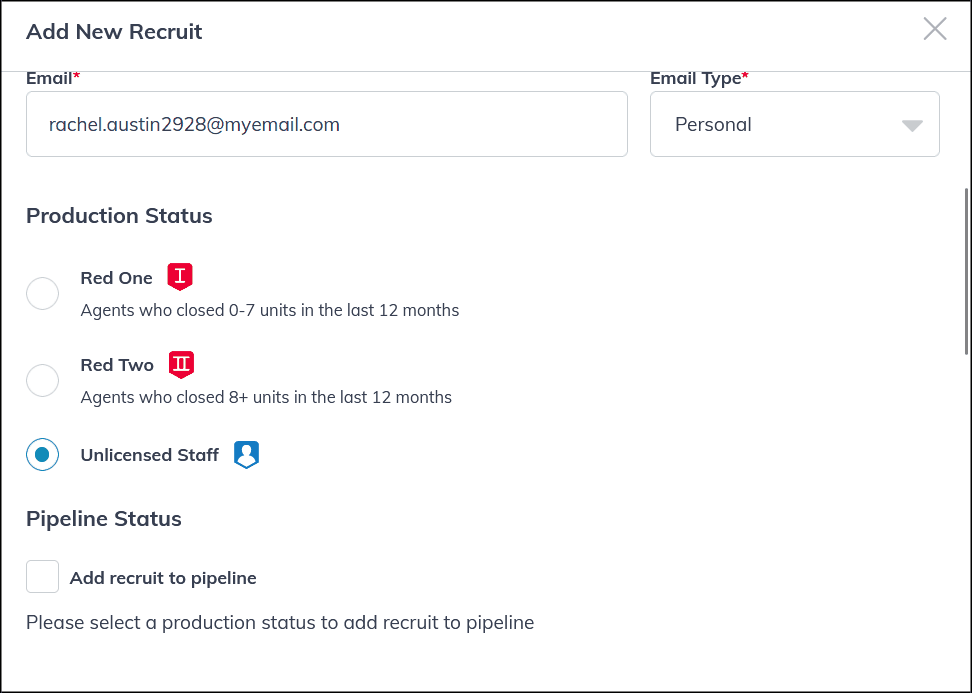The width and height of the screenshot is (972, 693).
Task: Click the Red One tier "I" badge icon
Action: (180, 277)
